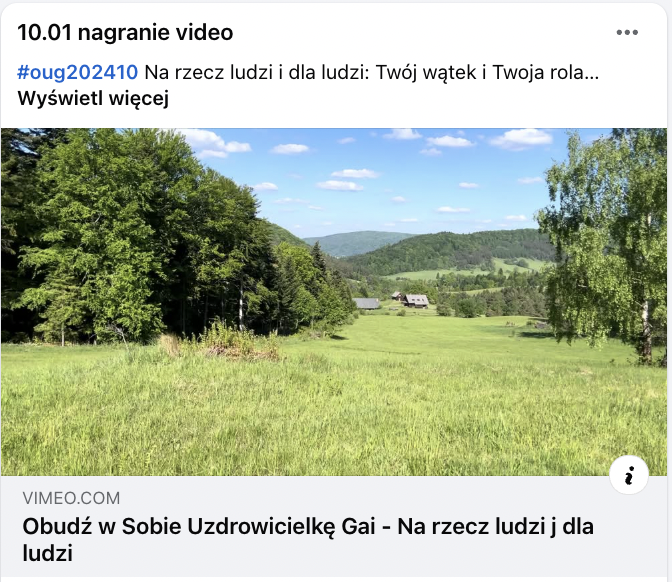Open the #oug202410 hashtag link
This screenshot has height=582, width=672.
point(78,72)
